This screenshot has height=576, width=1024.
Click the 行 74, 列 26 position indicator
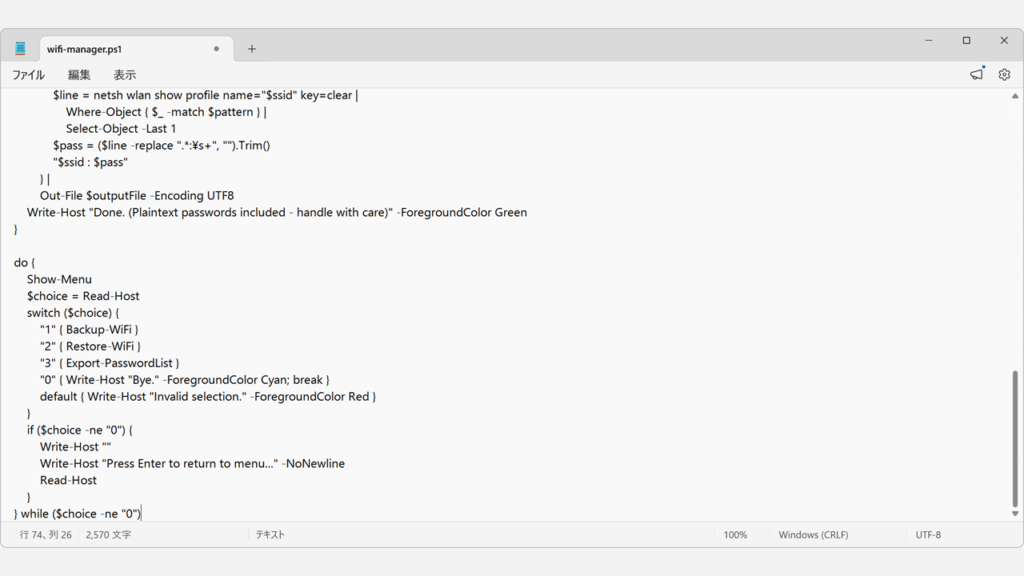(46, 535)
